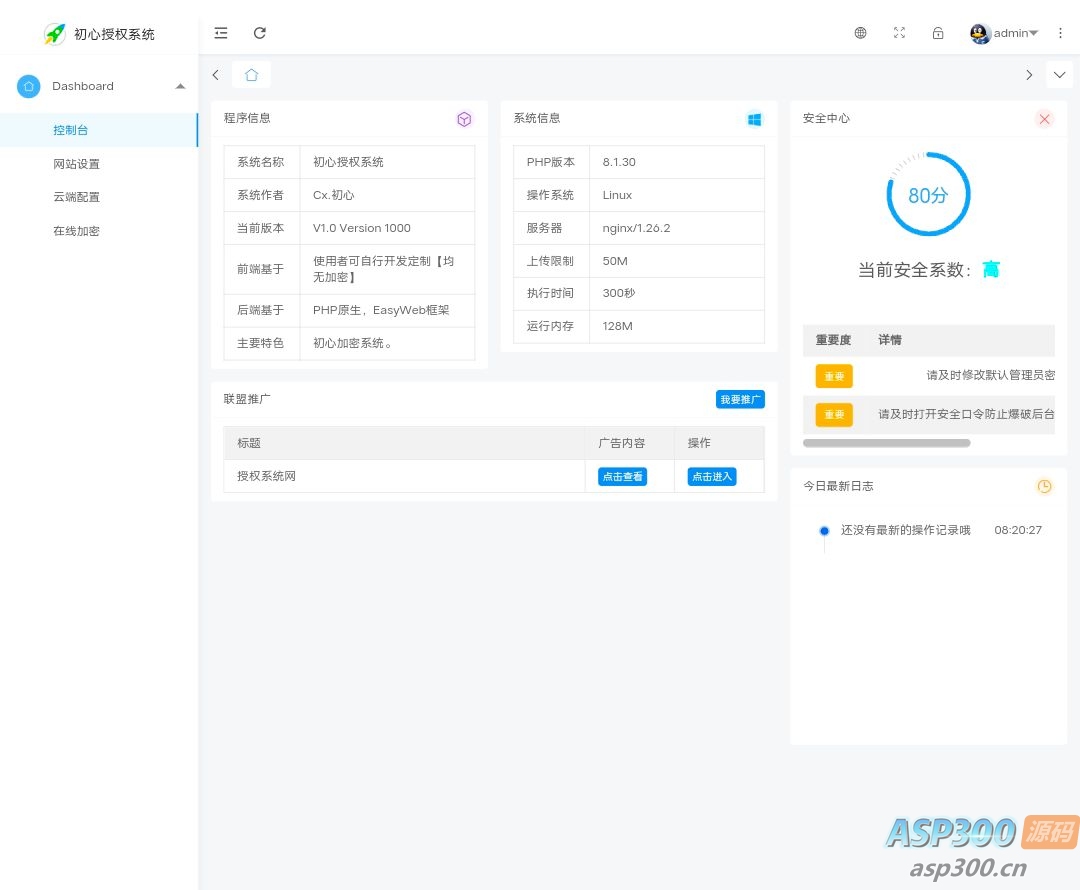Open the admin user dropdown

[1005, 33]
